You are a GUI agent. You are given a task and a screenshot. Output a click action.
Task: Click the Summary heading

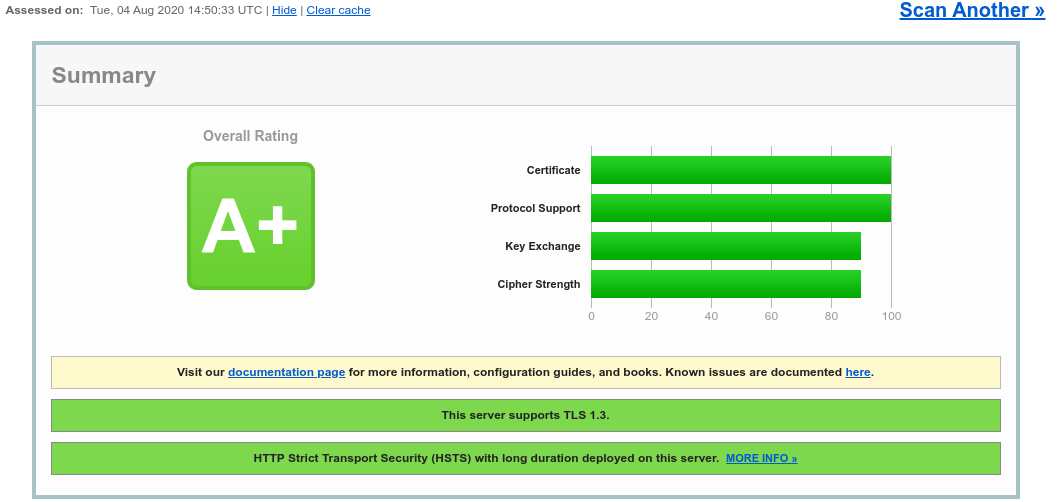tap(104, 75)
